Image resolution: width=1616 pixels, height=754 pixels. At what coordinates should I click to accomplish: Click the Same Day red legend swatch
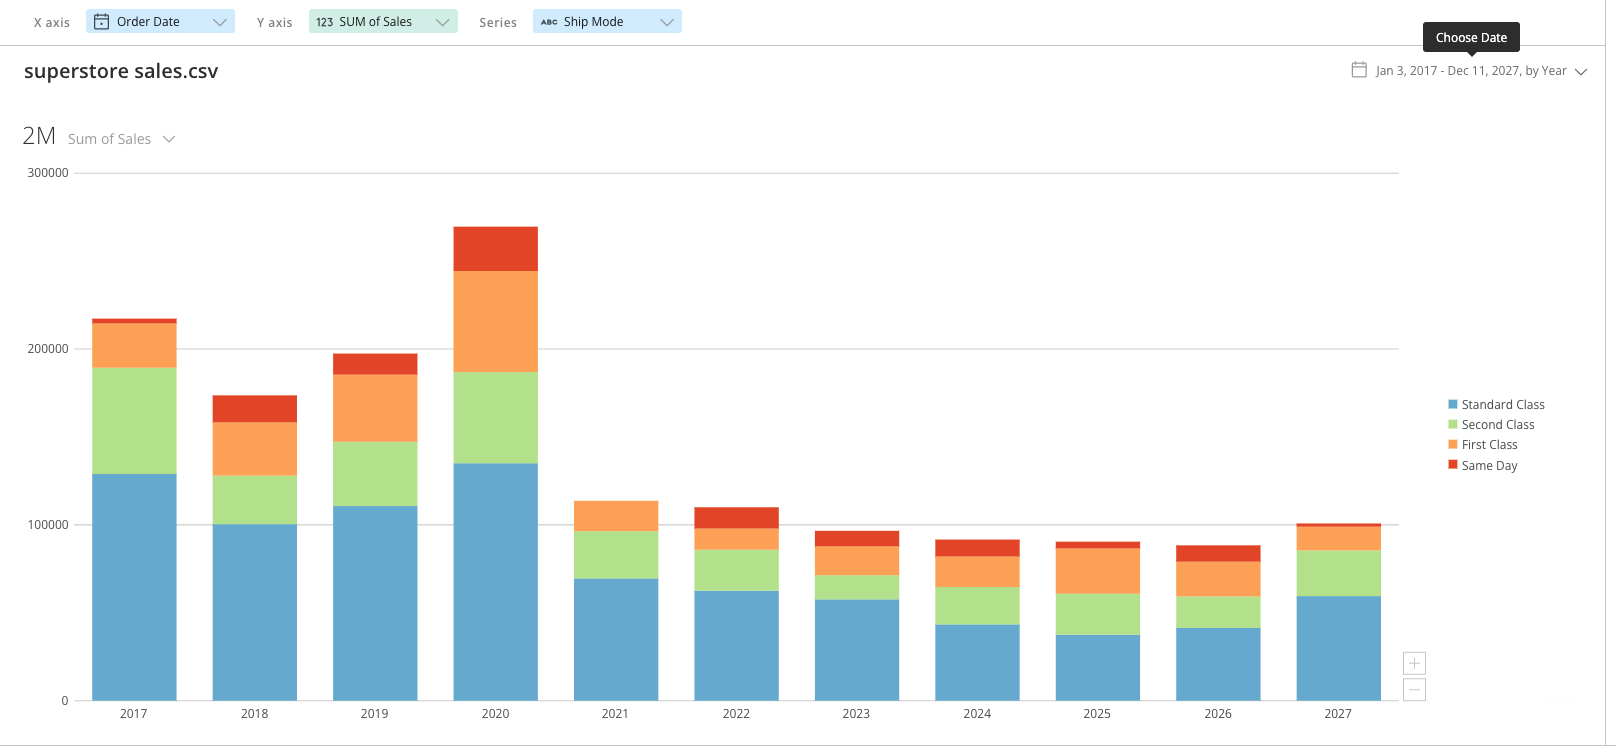[1453, 465]
